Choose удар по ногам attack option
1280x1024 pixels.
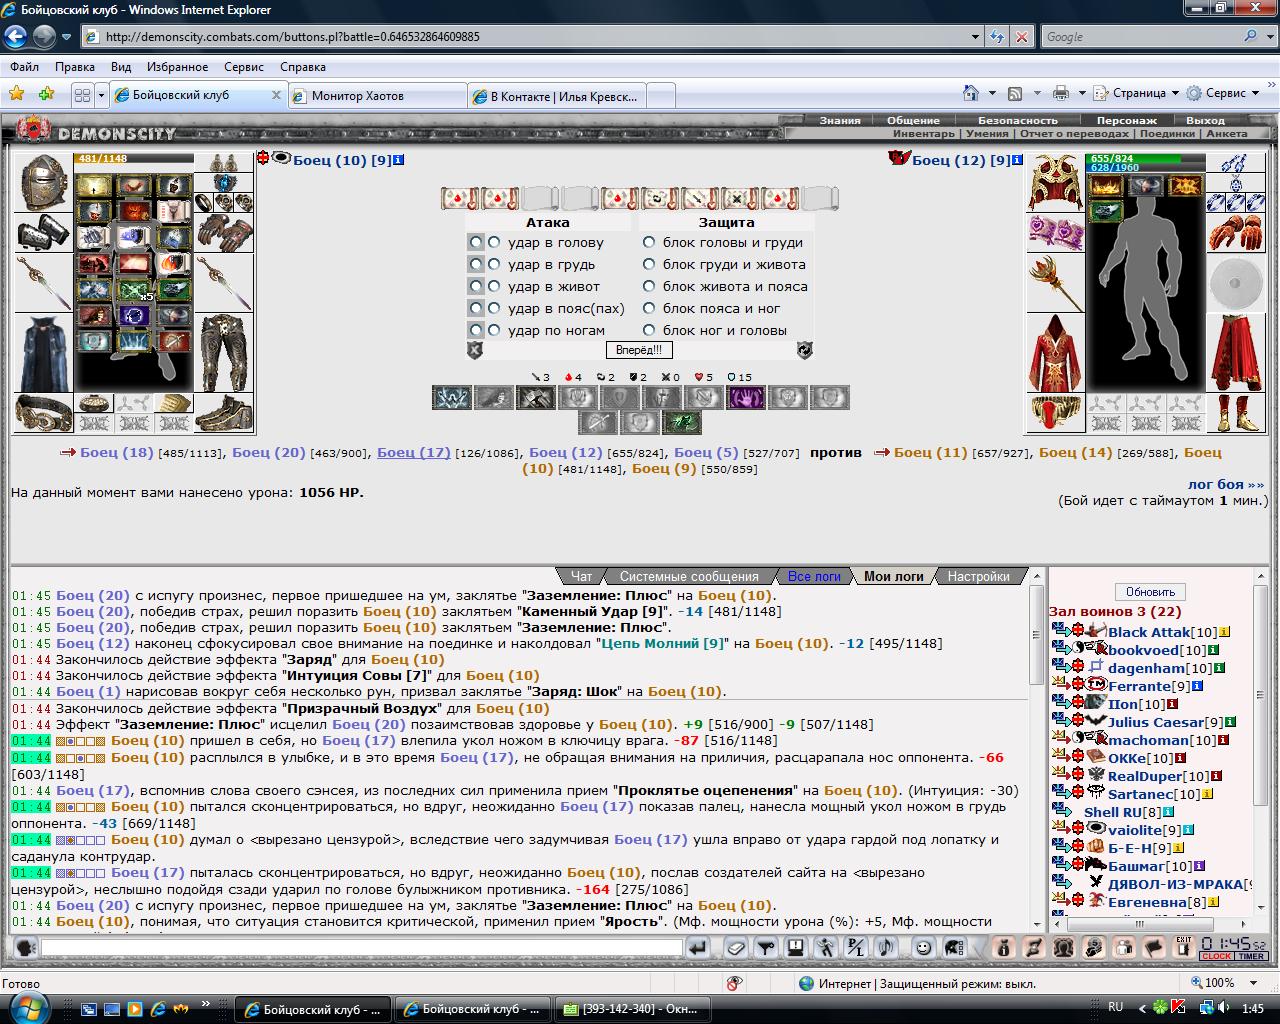494,330
